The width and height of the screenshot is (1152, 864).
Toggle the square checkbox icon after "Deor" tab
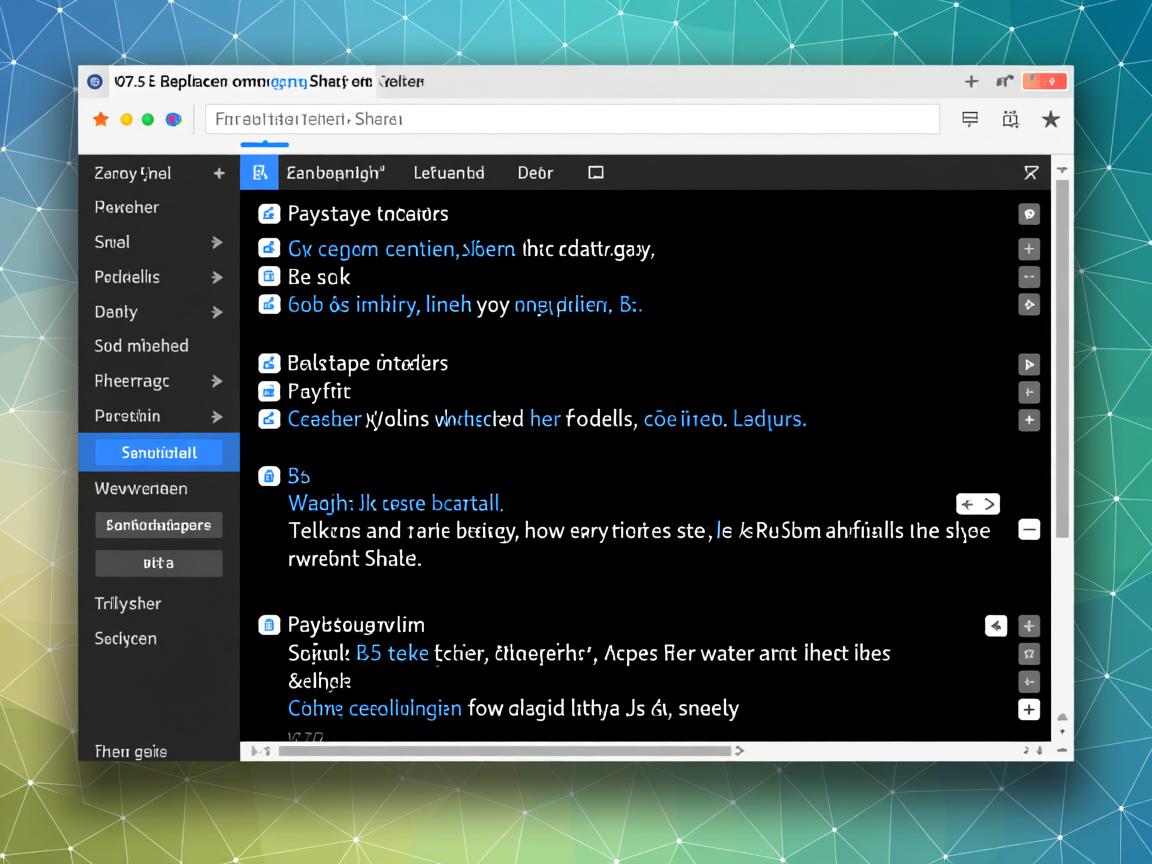[x=596, y=173]
